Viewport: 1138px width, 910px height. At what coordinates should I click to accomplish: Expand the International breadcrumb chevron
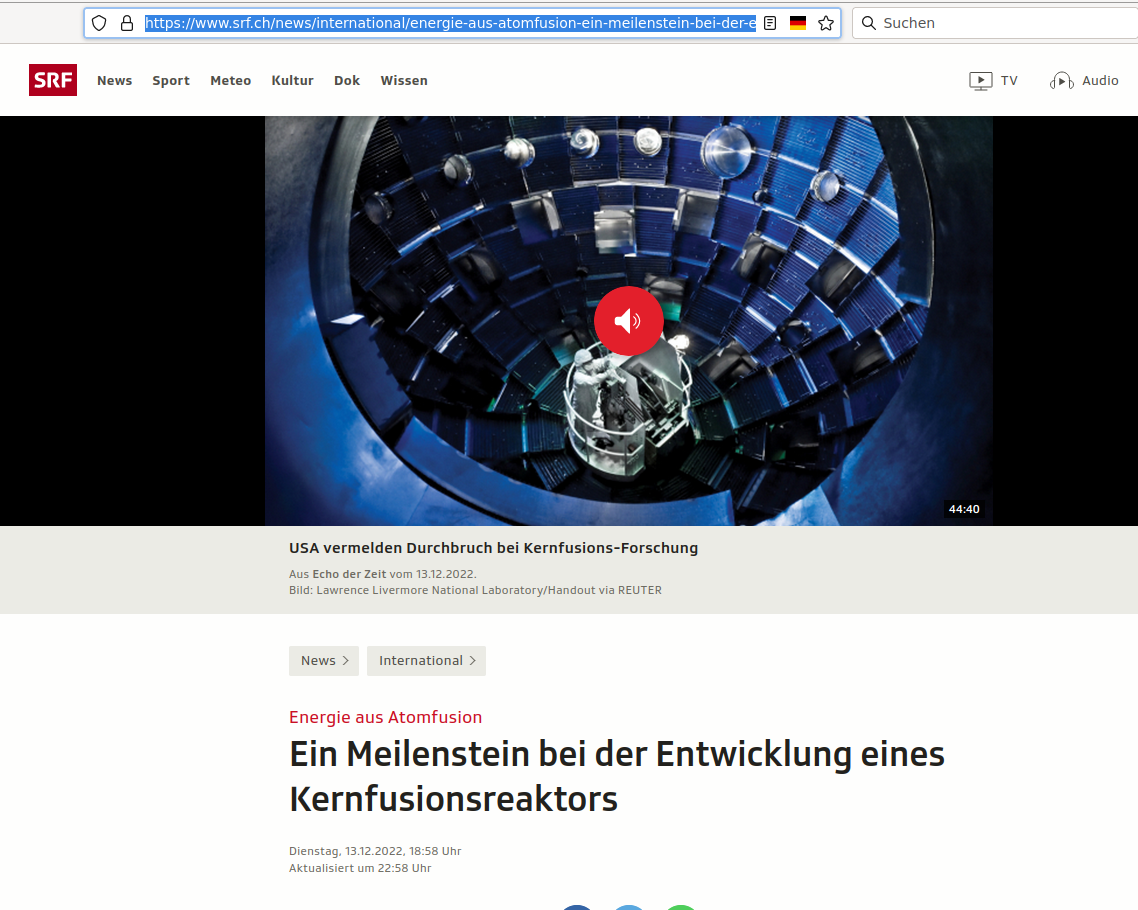(473, 660)
